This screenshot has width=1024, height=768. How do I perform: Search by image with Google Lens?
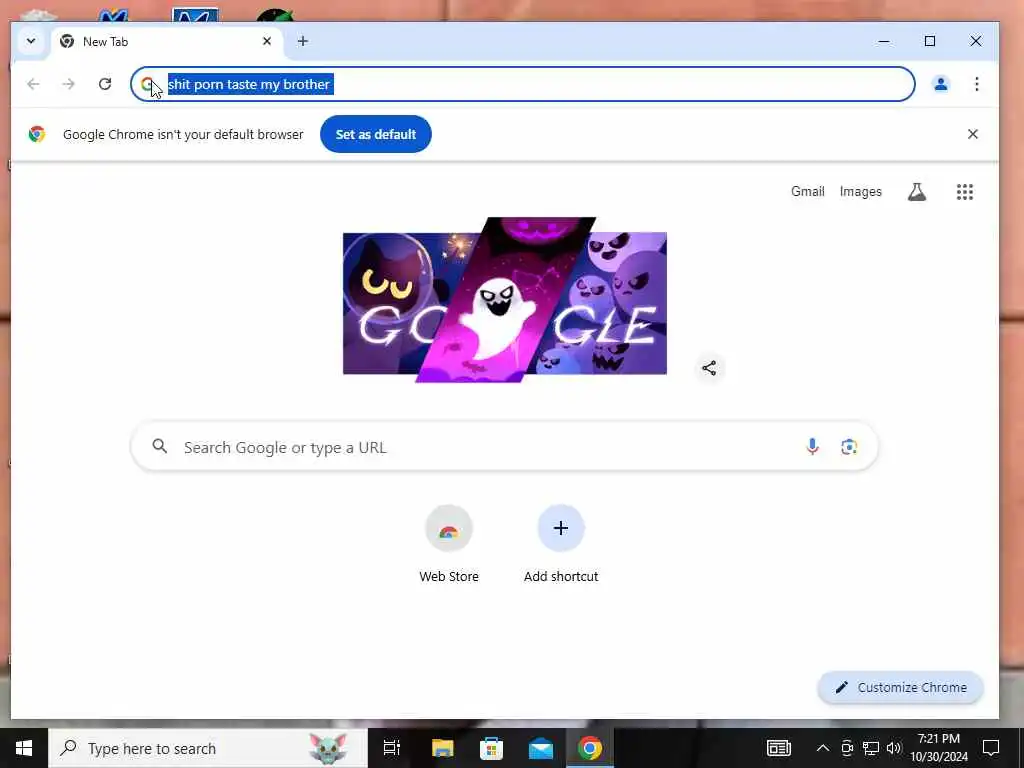click(x=848, y=447)
